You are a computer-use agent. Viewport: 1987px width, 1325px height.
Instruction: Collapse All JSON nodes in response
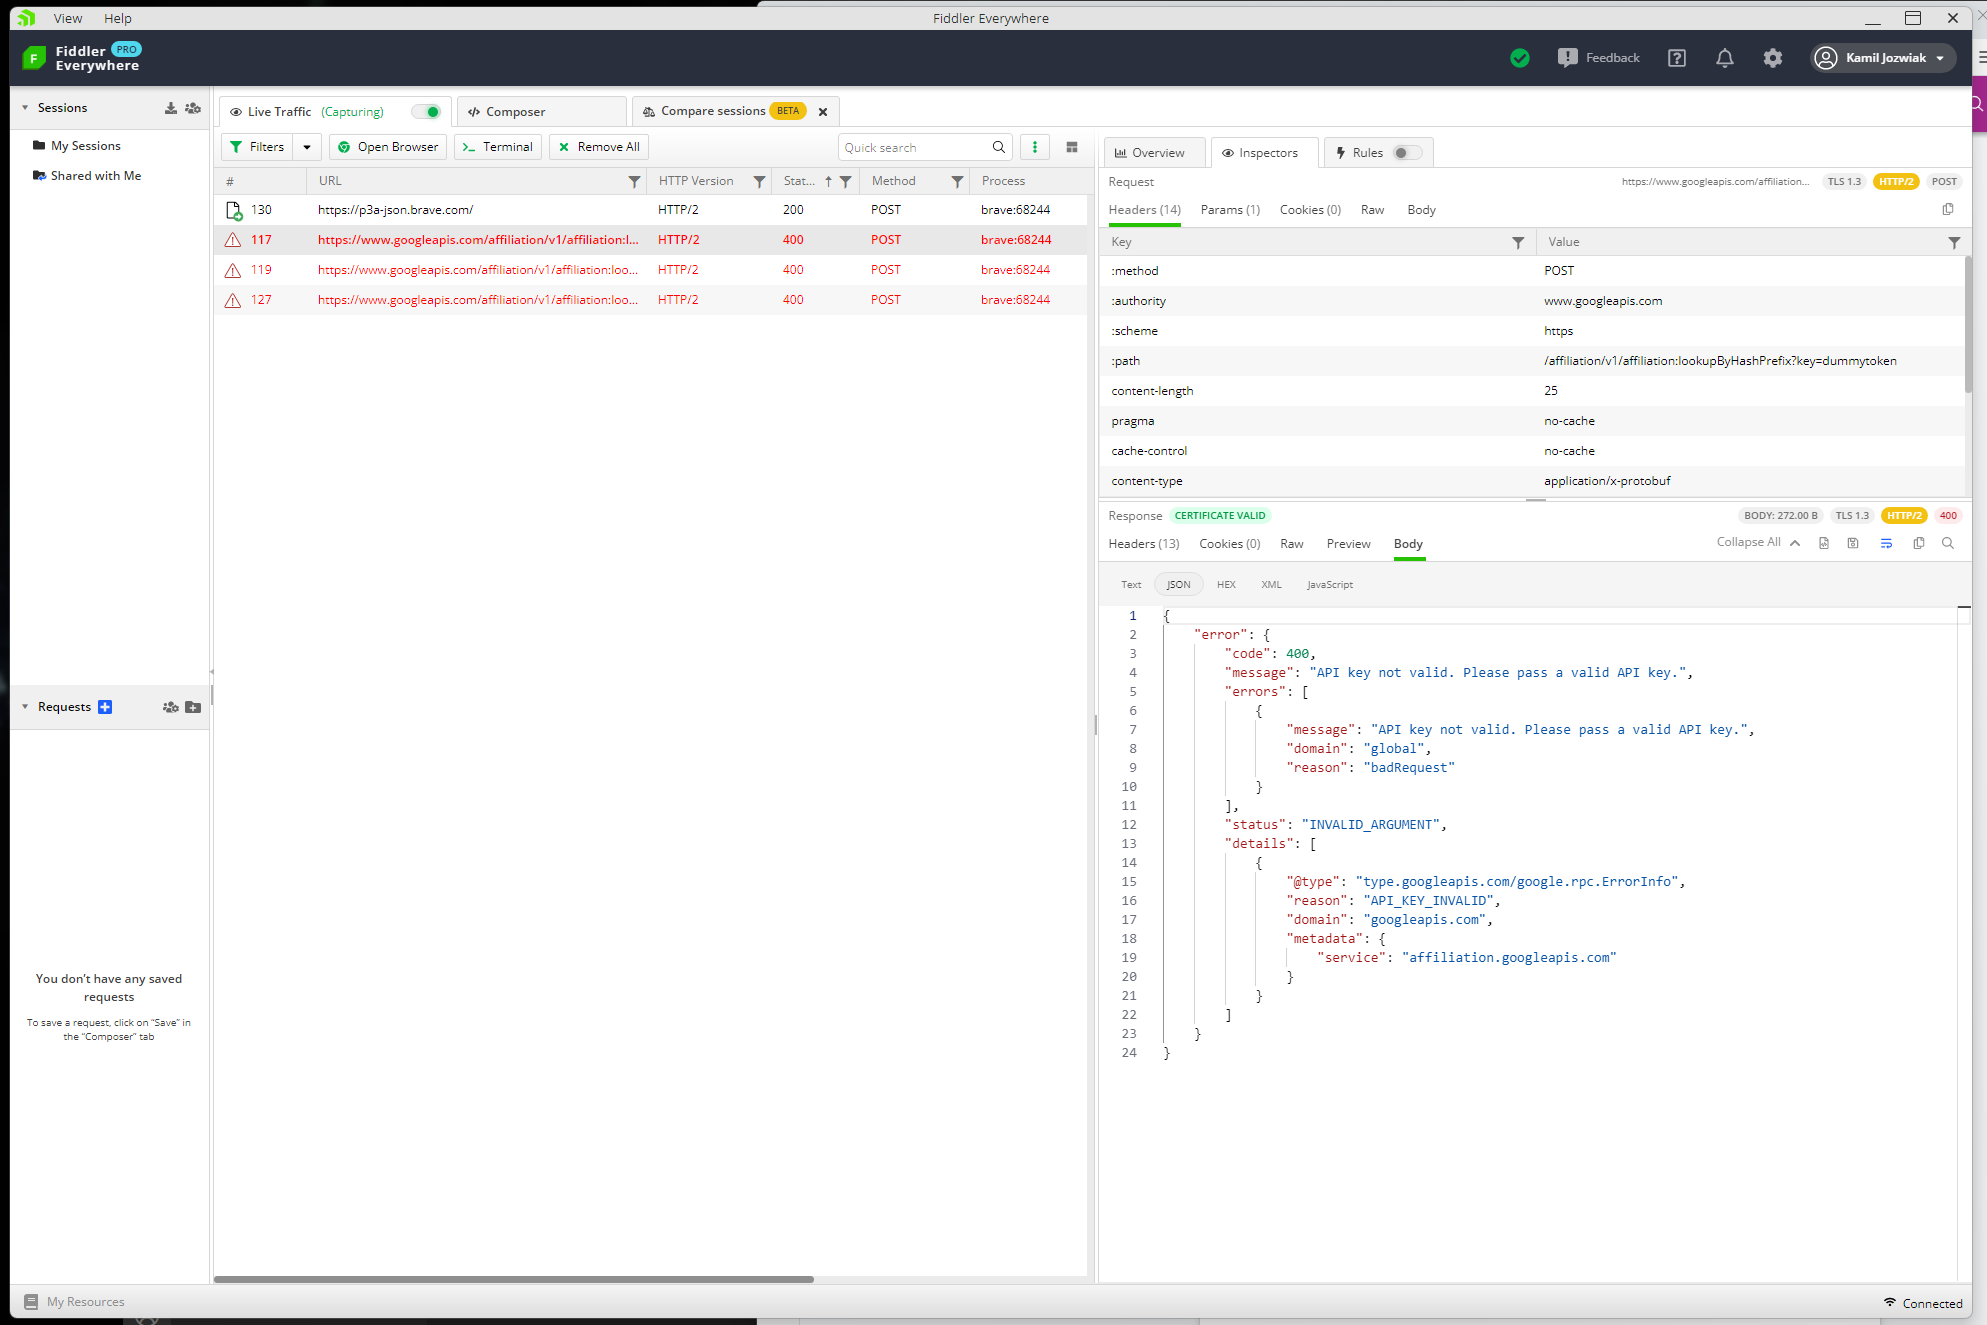1758,542
